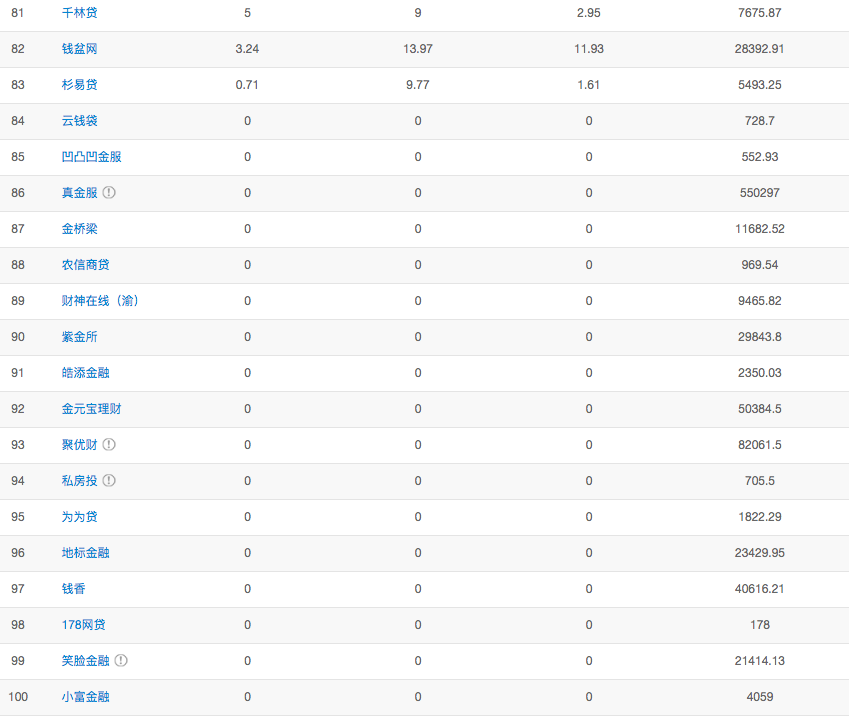Open the 为为贷 platform link
Viewport: 849px width, 720px height.
(x=80, y=516)
